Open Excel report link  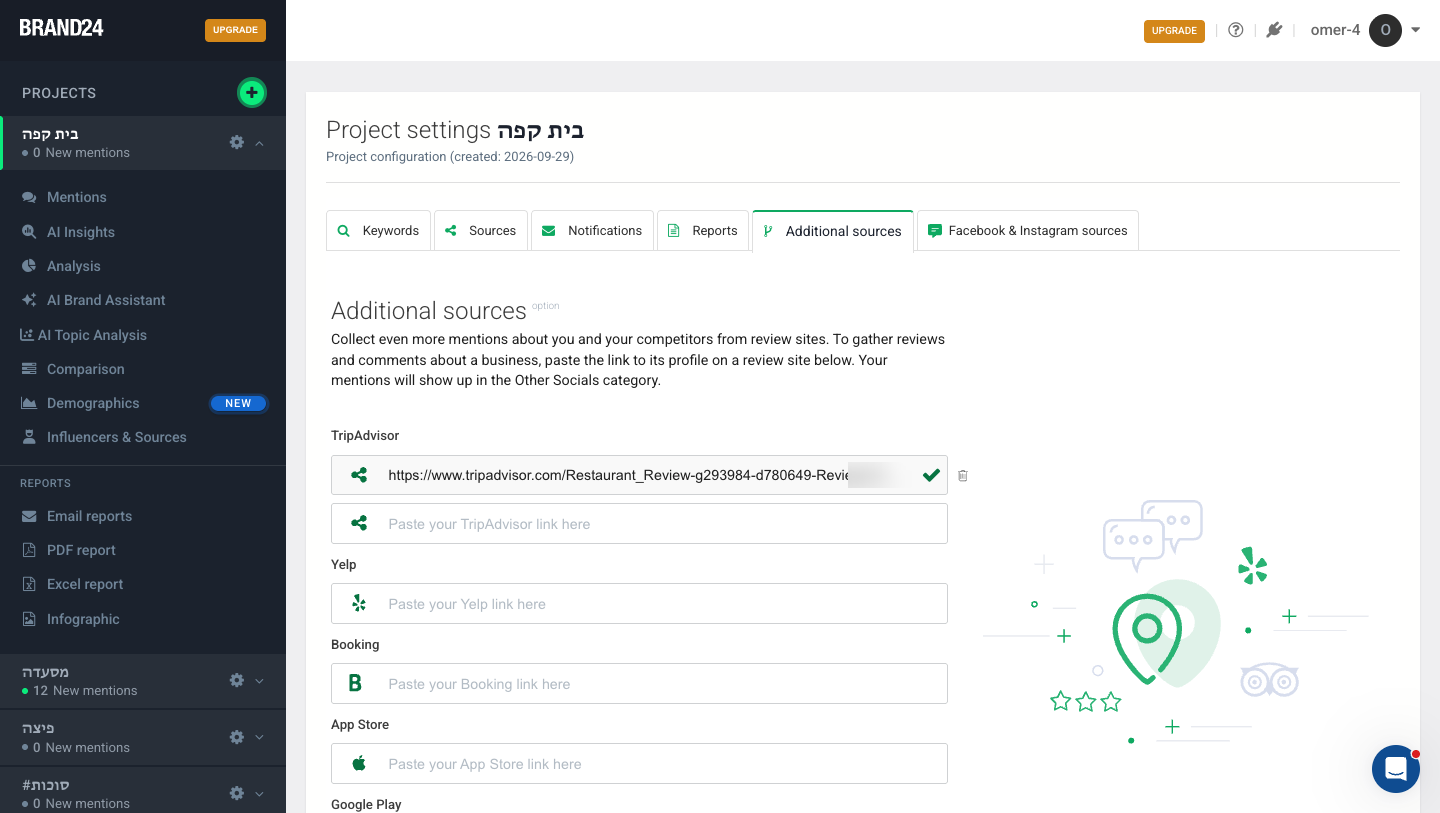[85, 584]
